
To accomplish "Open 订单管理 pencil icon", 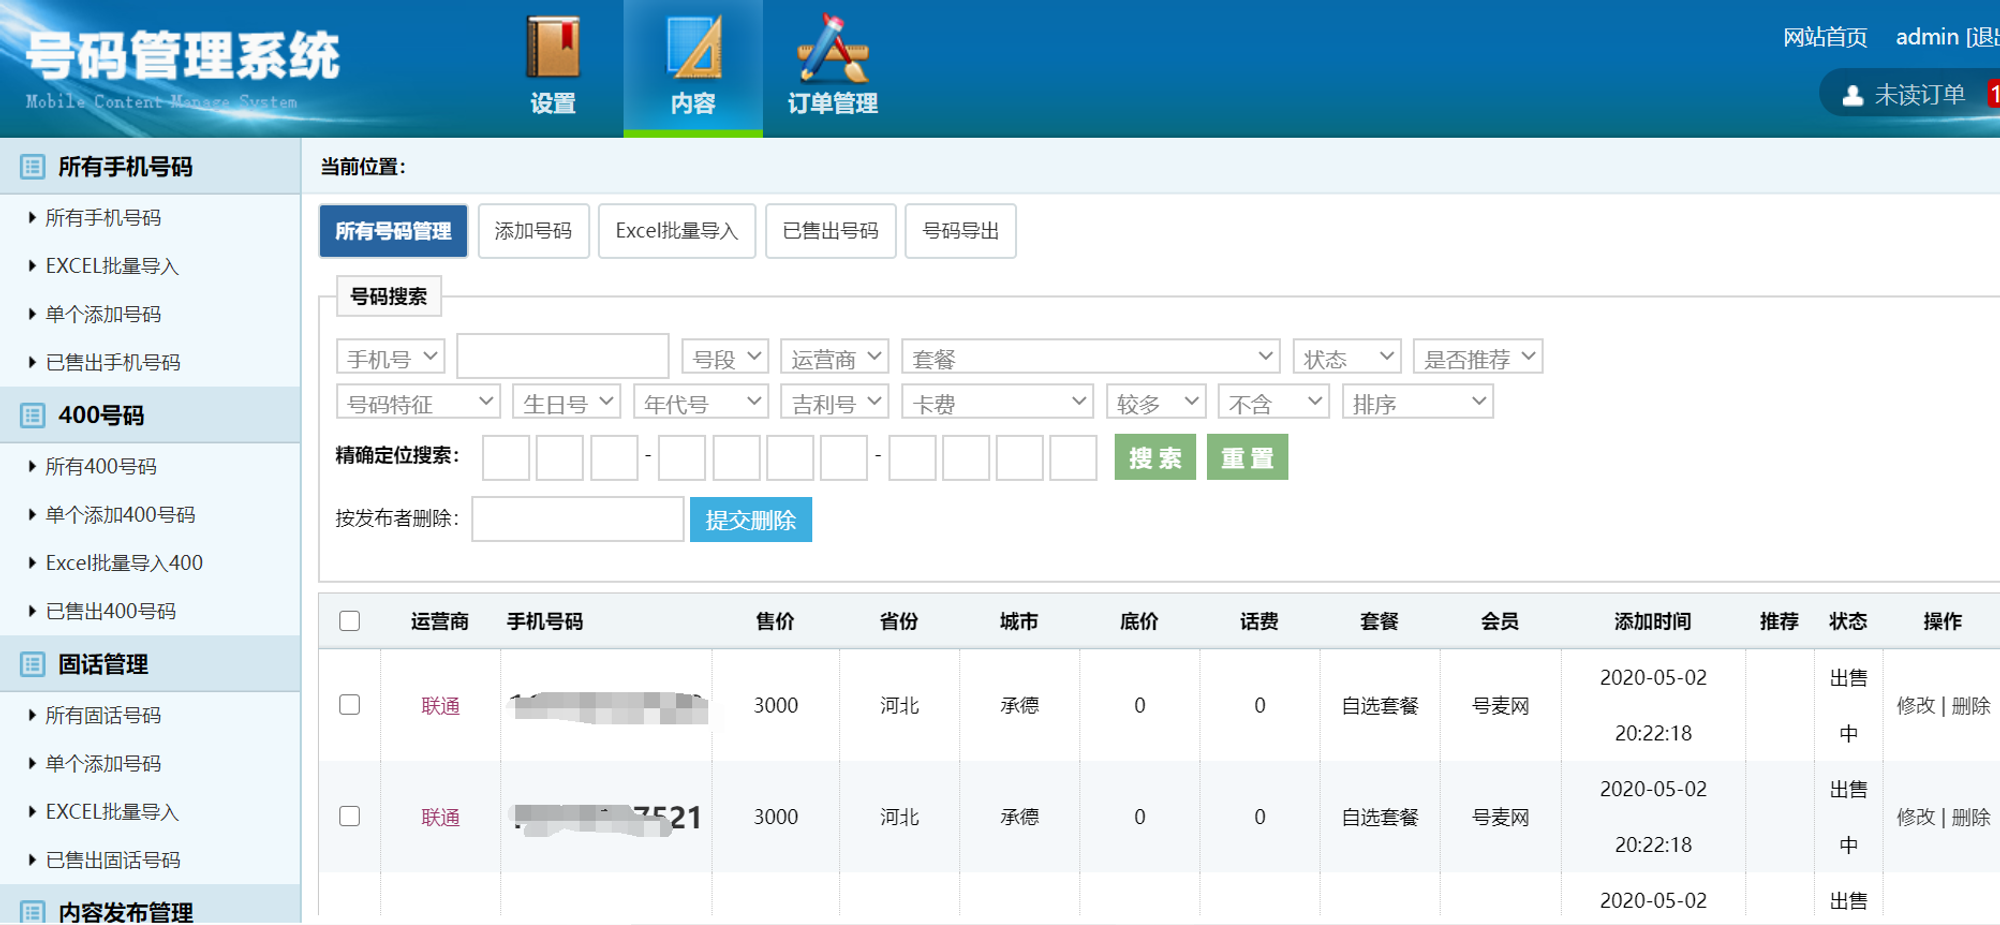I will 832,47.
